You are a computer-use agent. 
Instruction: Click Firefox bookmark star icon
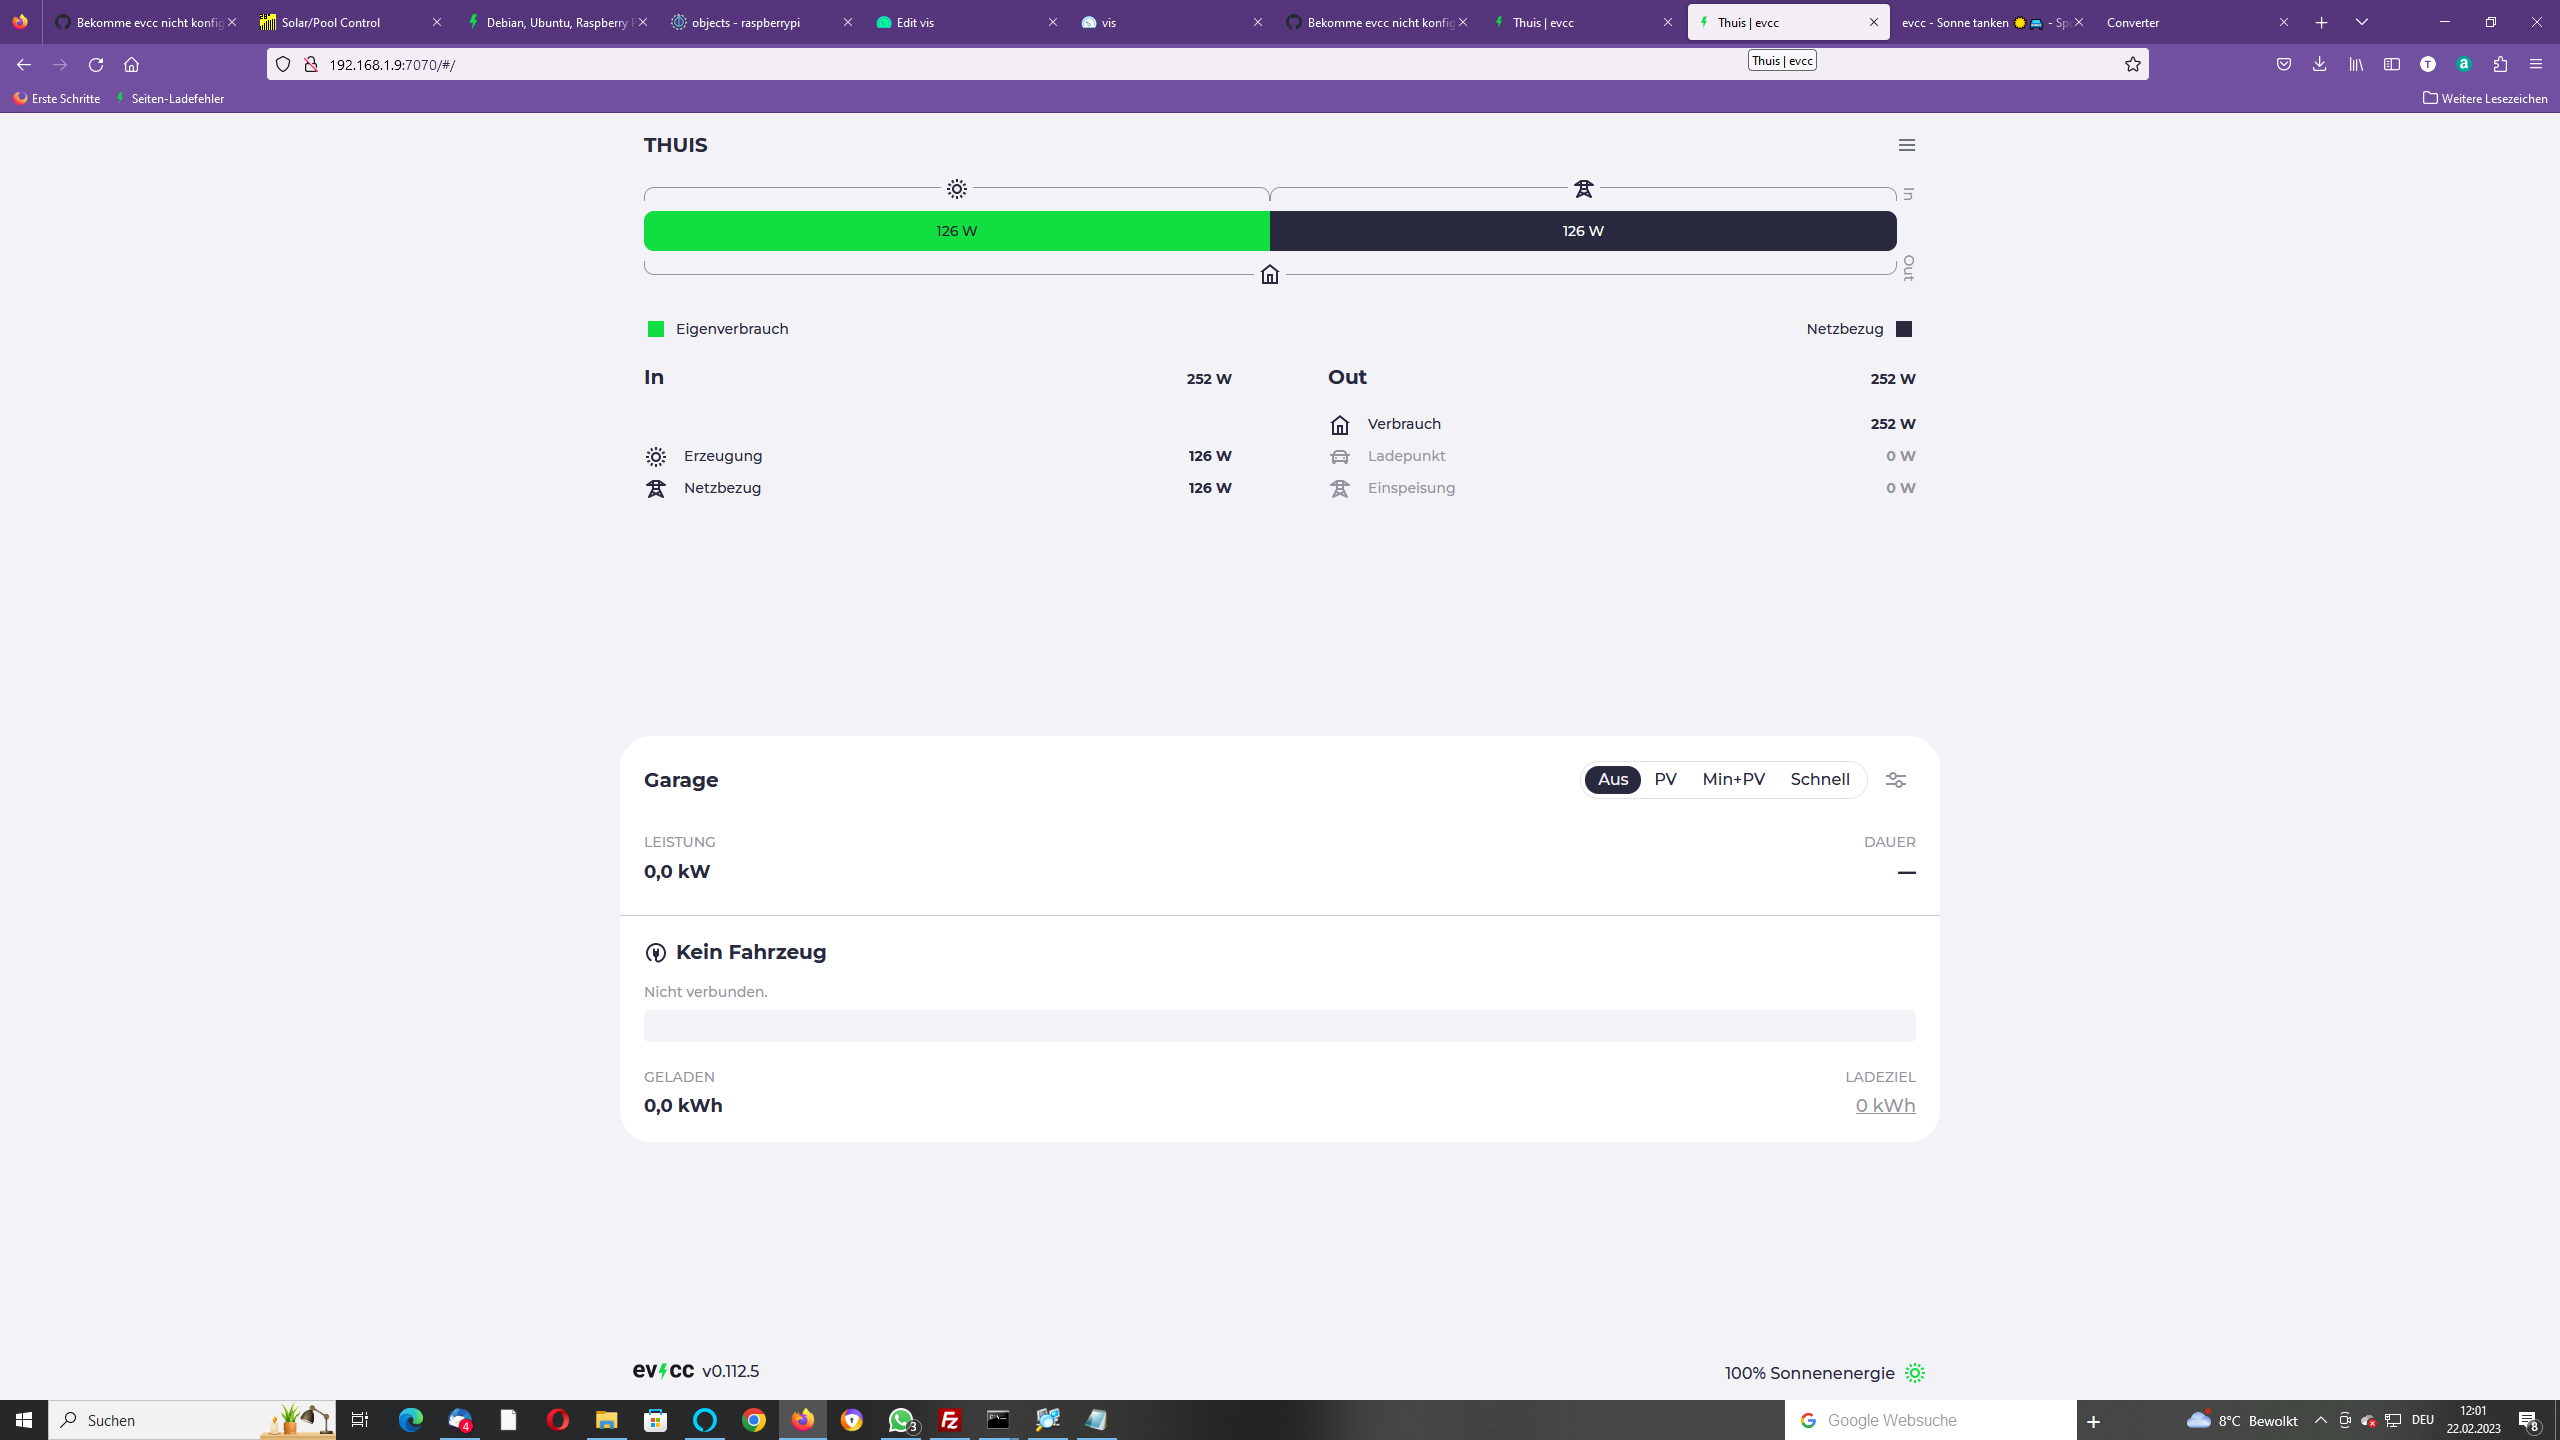2132,64
